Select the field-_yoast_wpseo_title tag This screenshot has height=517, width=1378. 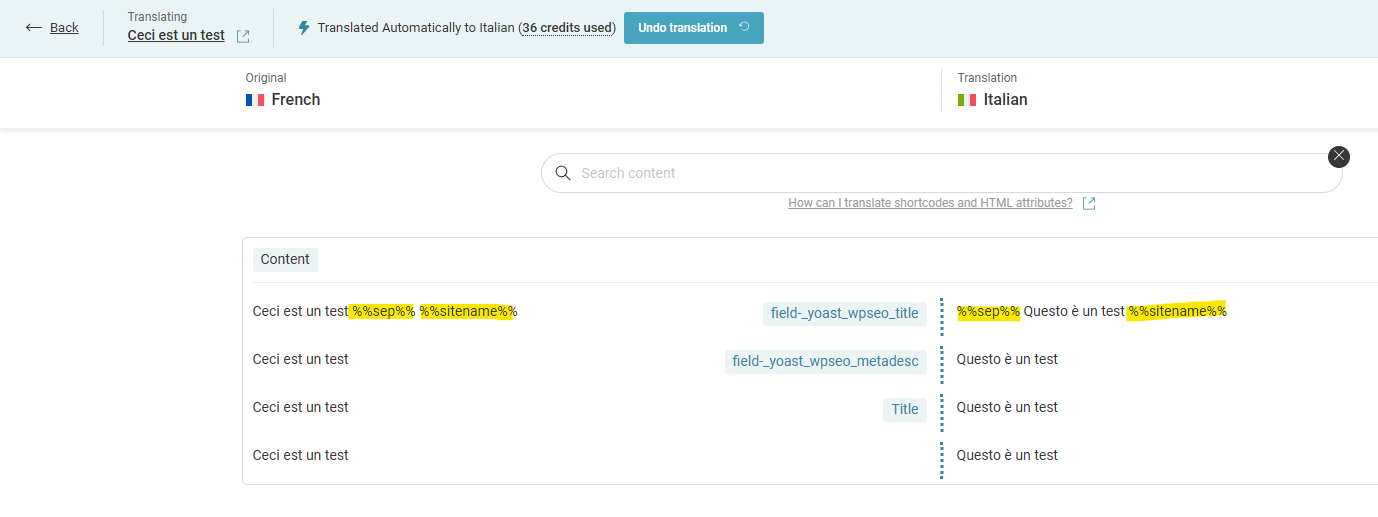(x=845, y=313)
